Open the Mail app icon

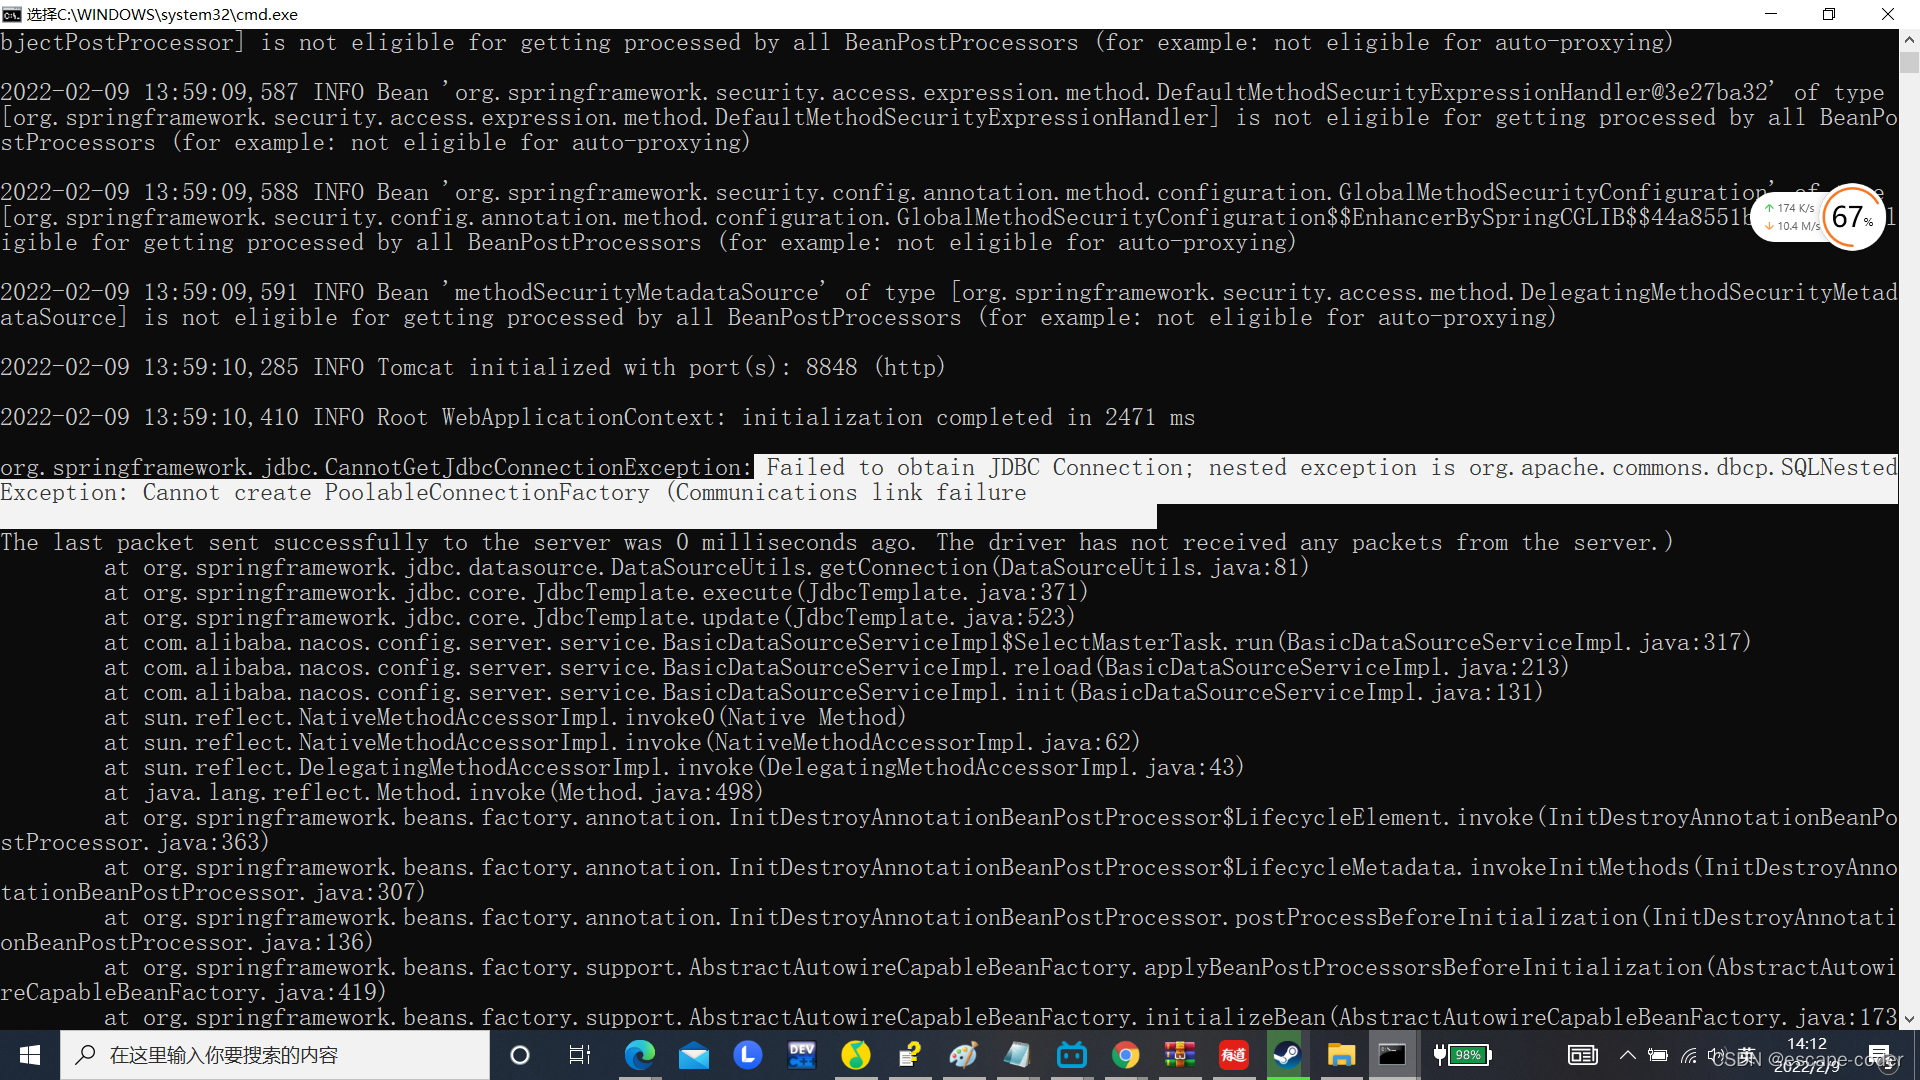coord(693,1055)
